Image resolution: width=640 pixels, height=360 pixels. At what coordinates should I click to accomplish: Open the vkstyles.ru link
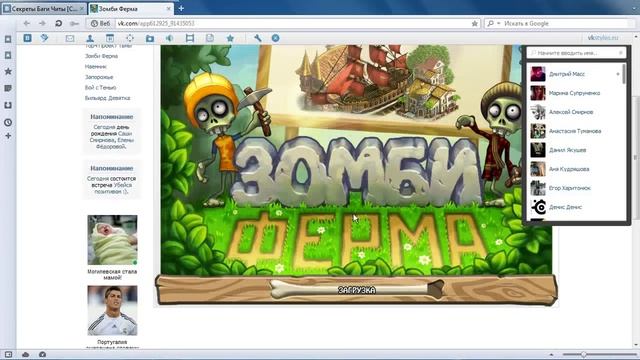point(603,38)
